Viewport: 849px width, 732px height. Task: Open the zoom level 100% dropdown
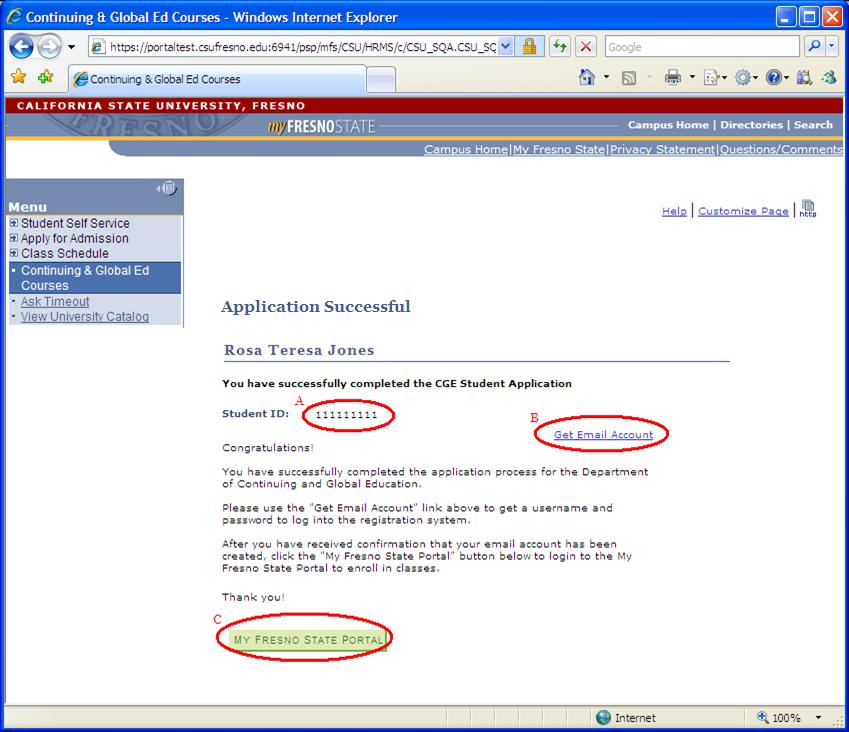coord(818,718)
